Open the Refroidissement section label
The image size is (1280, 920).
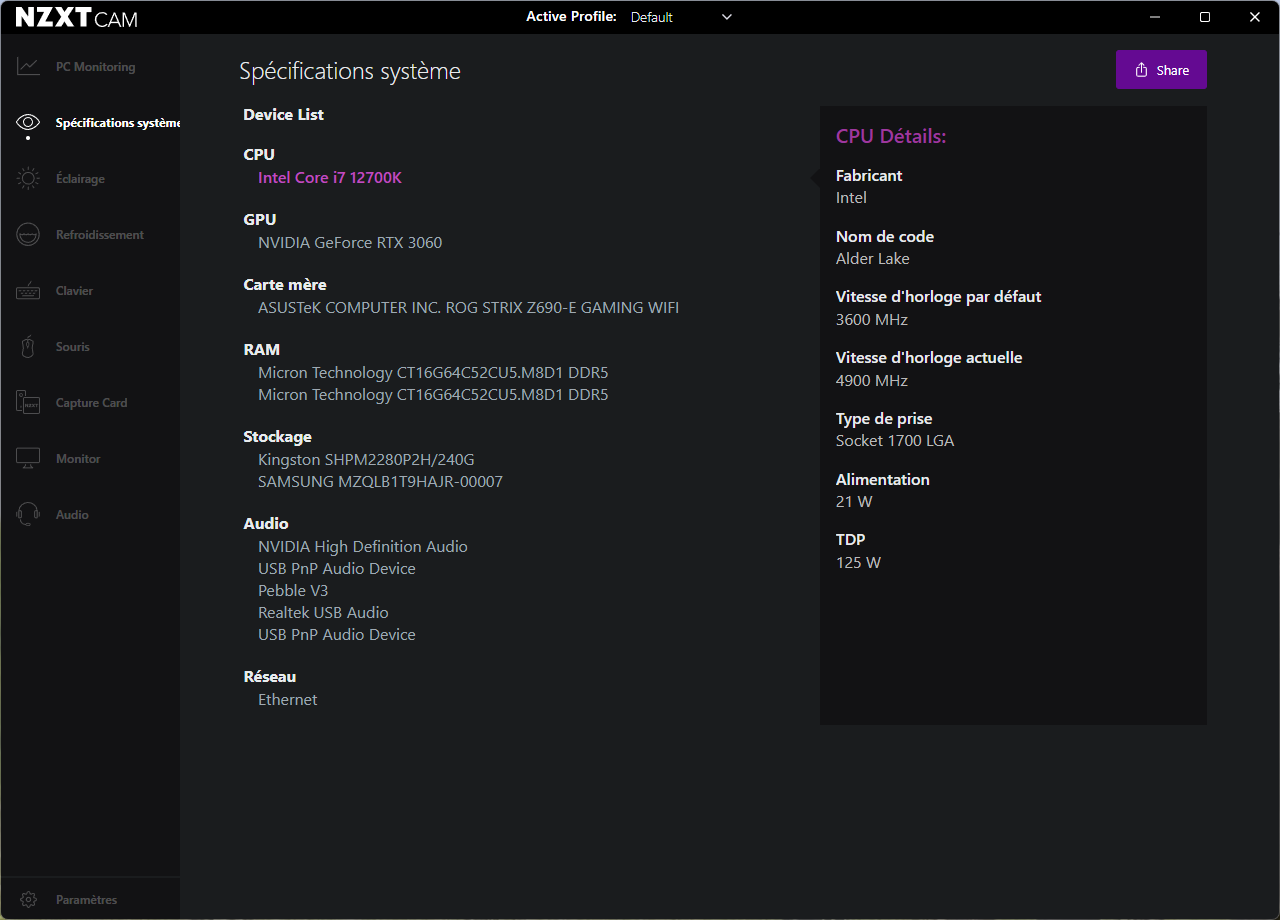pos(100,235)
